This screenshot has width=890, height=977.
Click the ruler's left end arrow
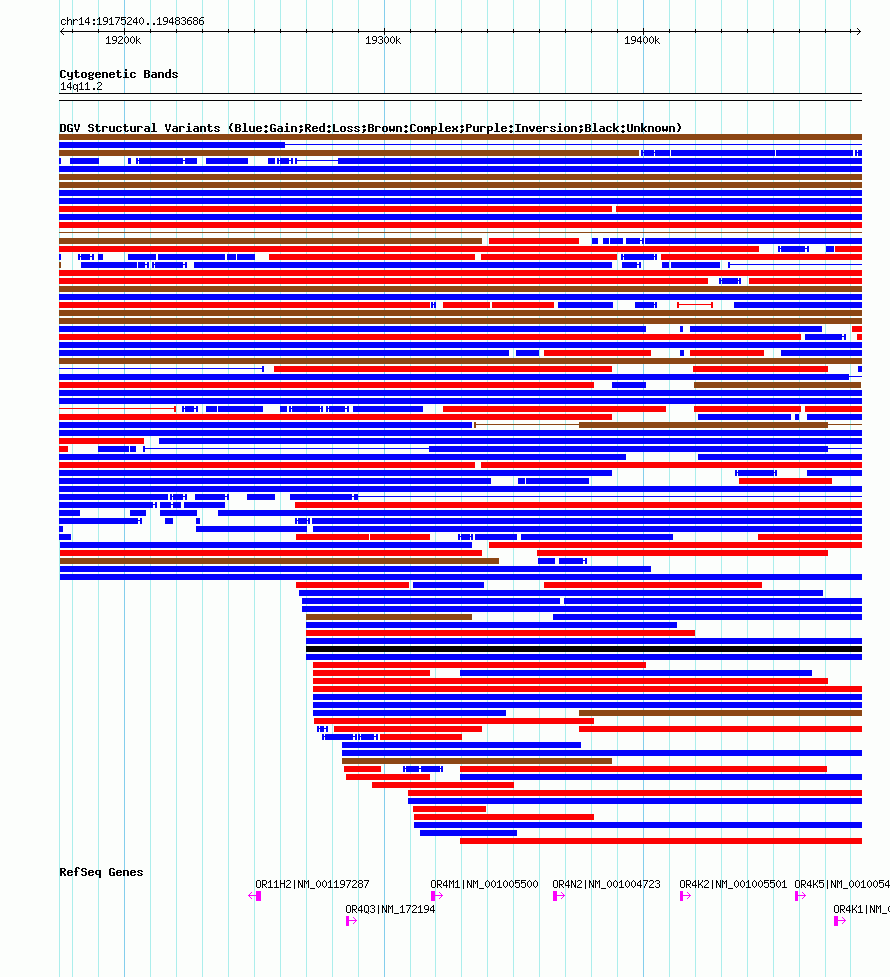pyautogui.click(x=62, y=31)
